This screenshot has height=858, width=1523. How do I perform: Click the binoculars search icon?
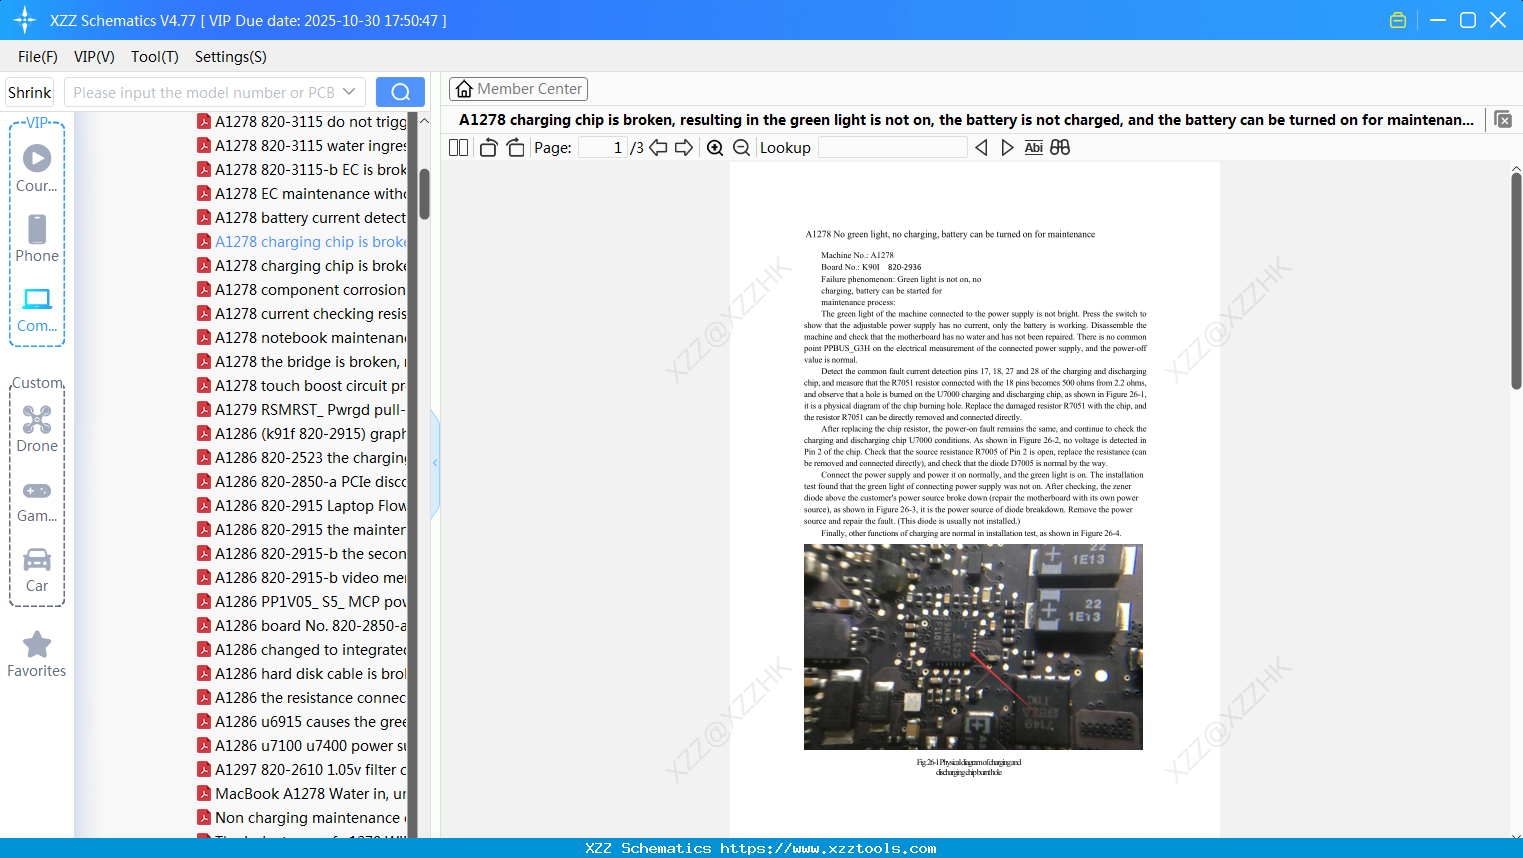(x=1060, y=147)
